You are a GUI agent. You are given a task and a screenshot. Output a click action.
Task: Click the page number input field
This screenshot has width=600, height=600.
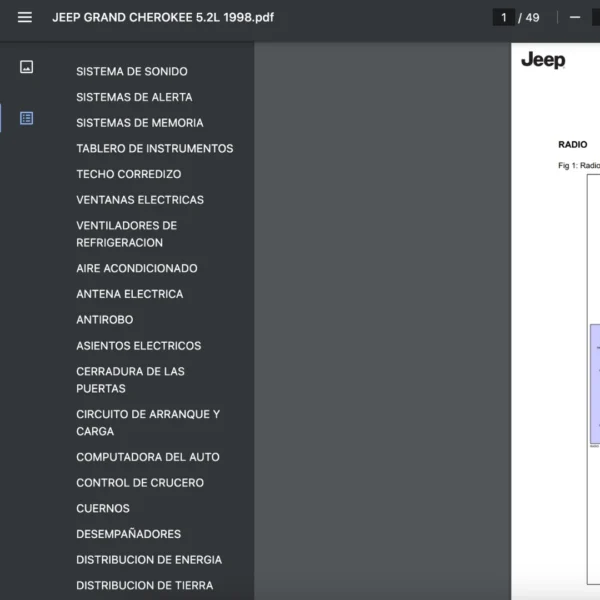504,17
